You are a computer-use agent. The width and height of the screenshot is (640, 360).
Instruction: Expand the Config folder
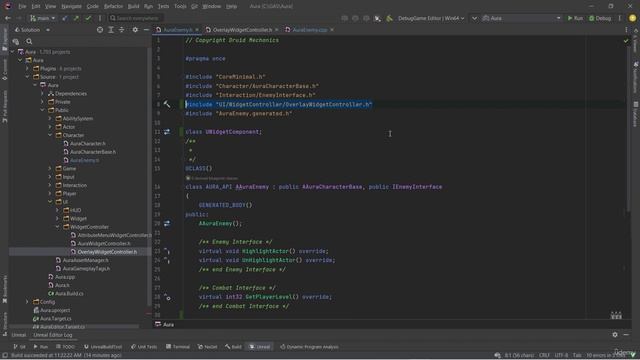click(x=27, y=302)
